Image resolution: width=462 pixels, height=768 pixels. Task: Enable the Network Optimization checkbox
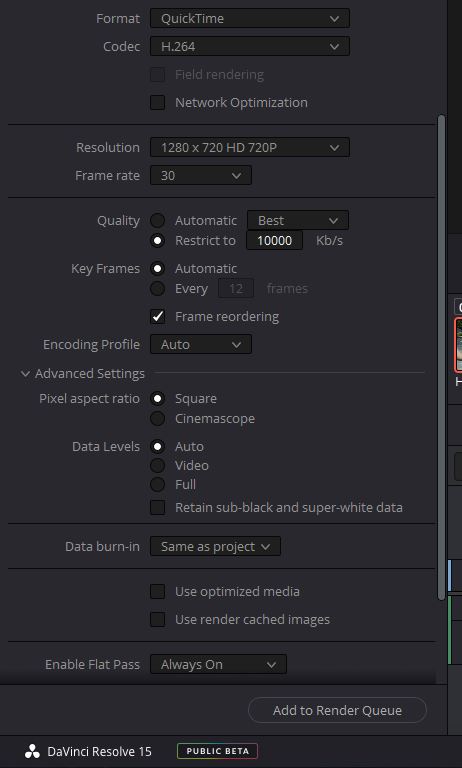point(157,102)
